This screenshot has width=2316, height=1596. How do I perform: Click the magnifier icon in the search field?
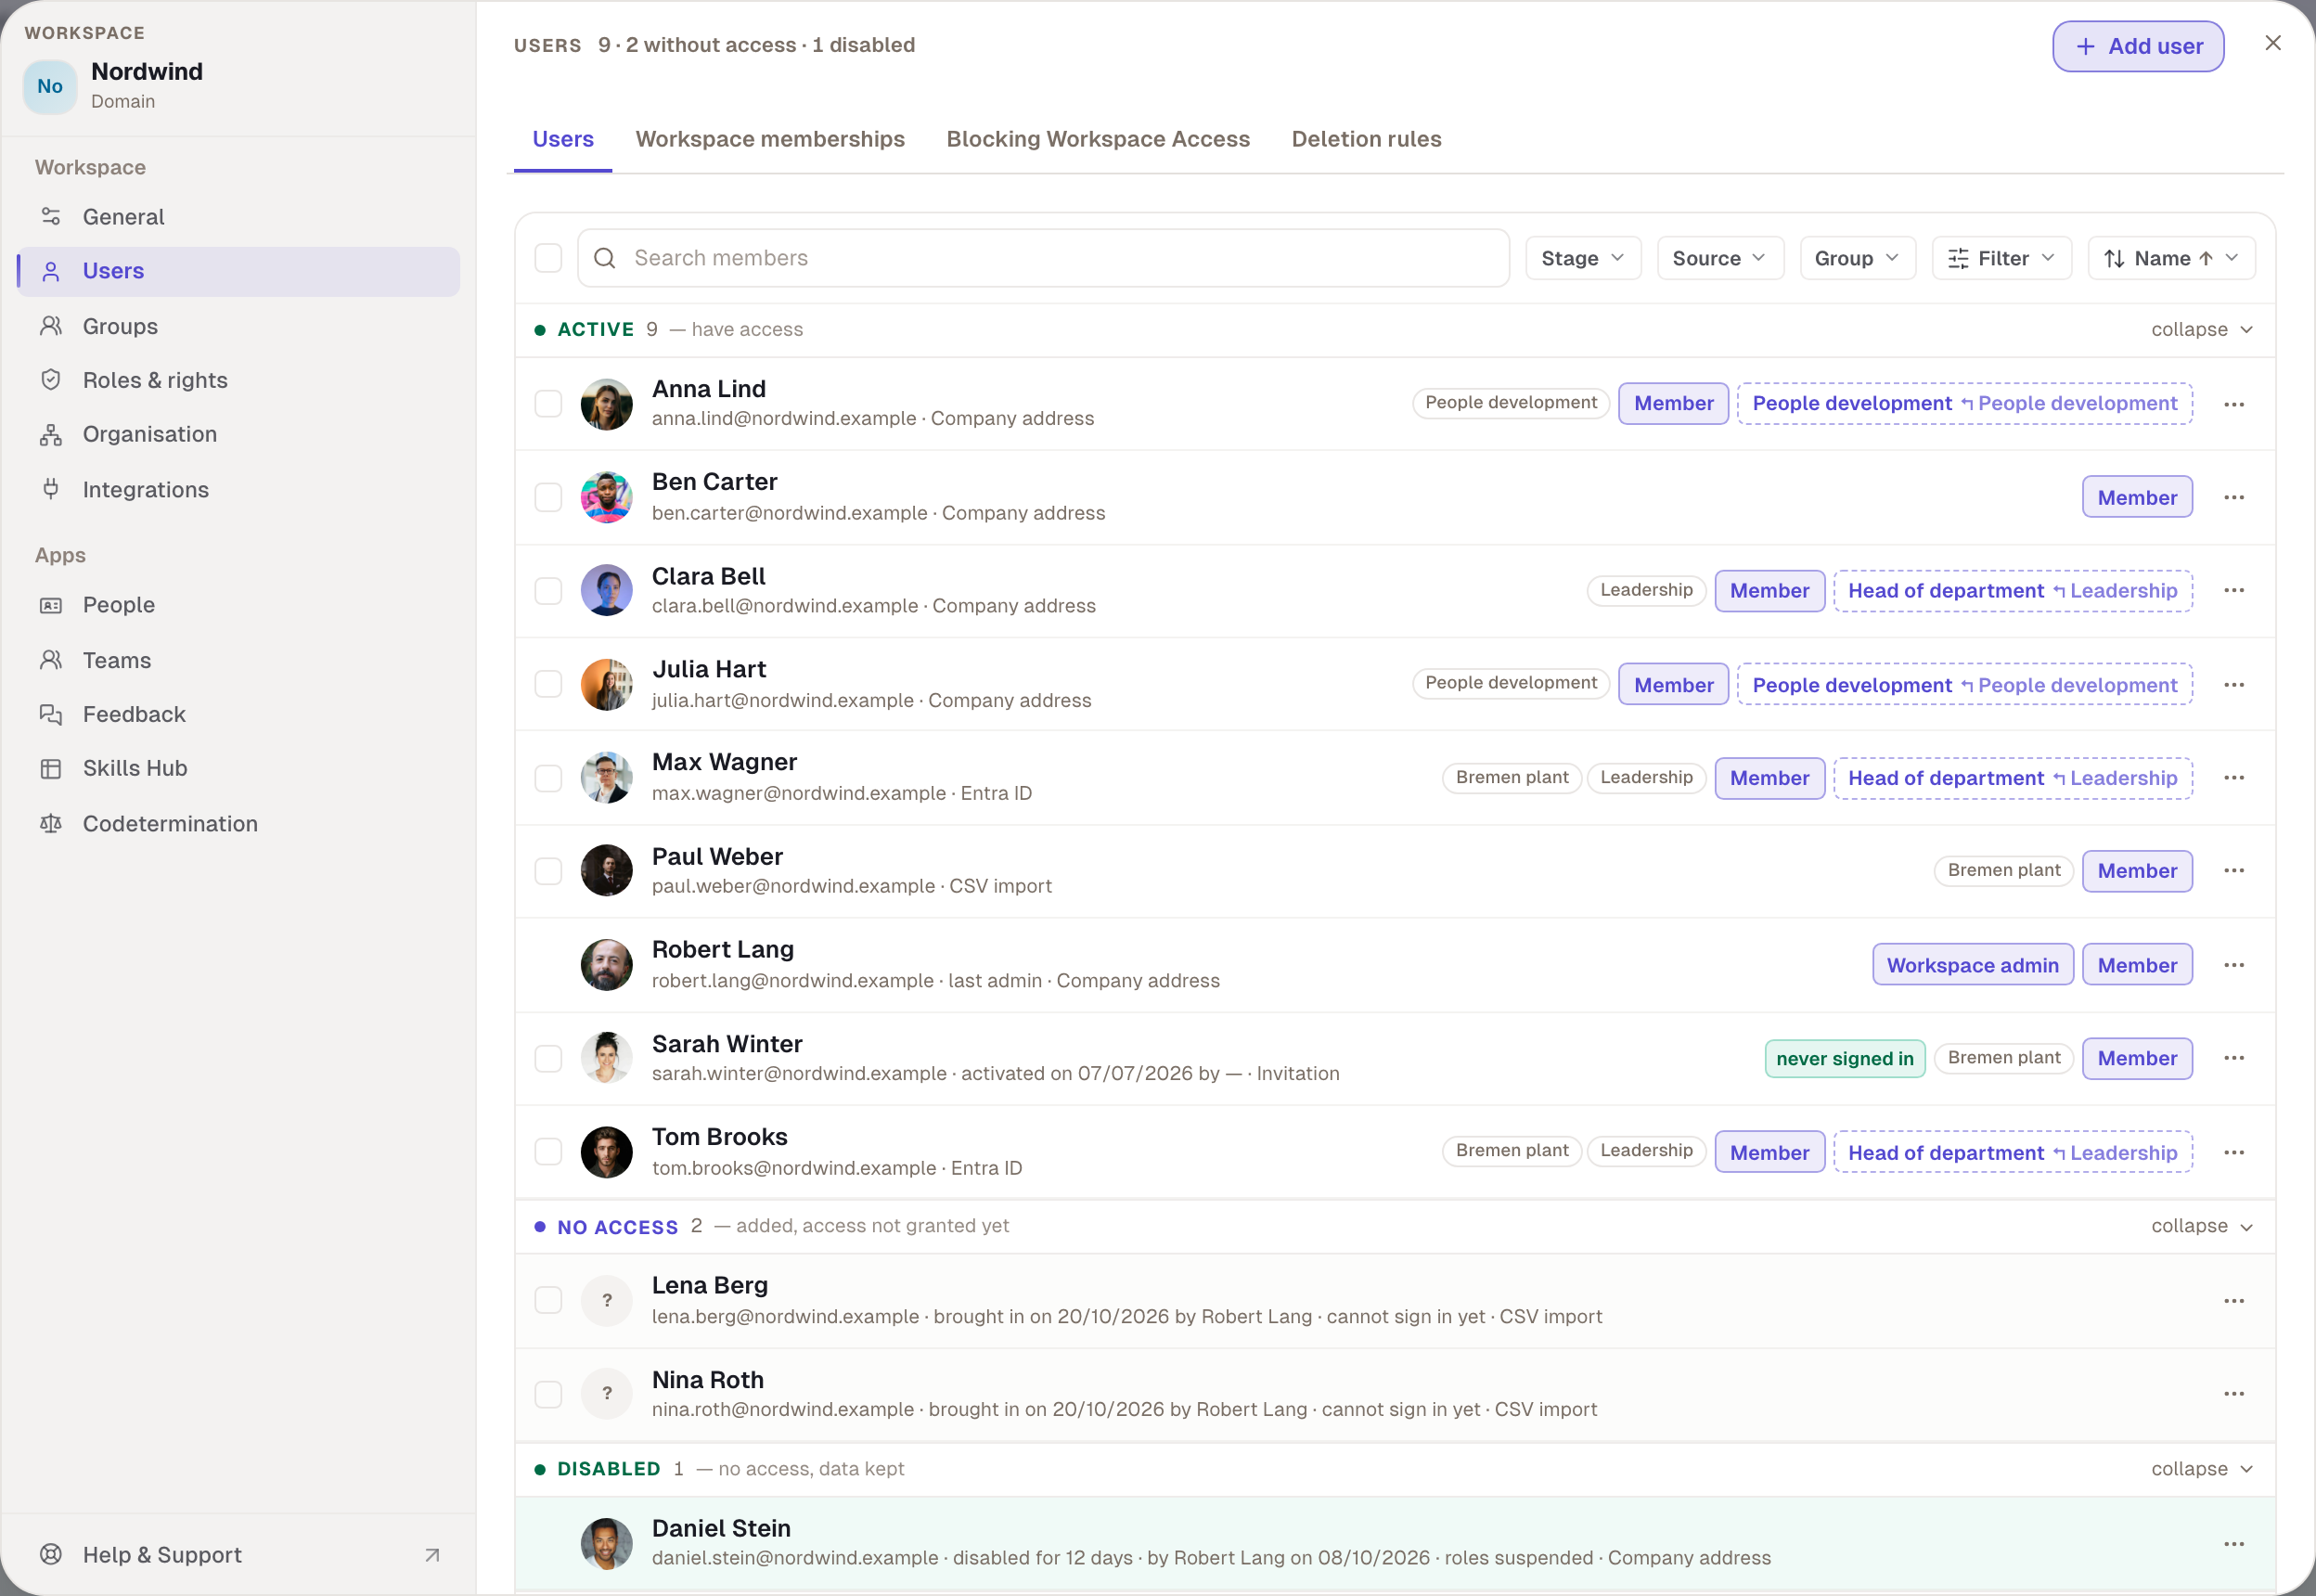[x=605, y=258]
